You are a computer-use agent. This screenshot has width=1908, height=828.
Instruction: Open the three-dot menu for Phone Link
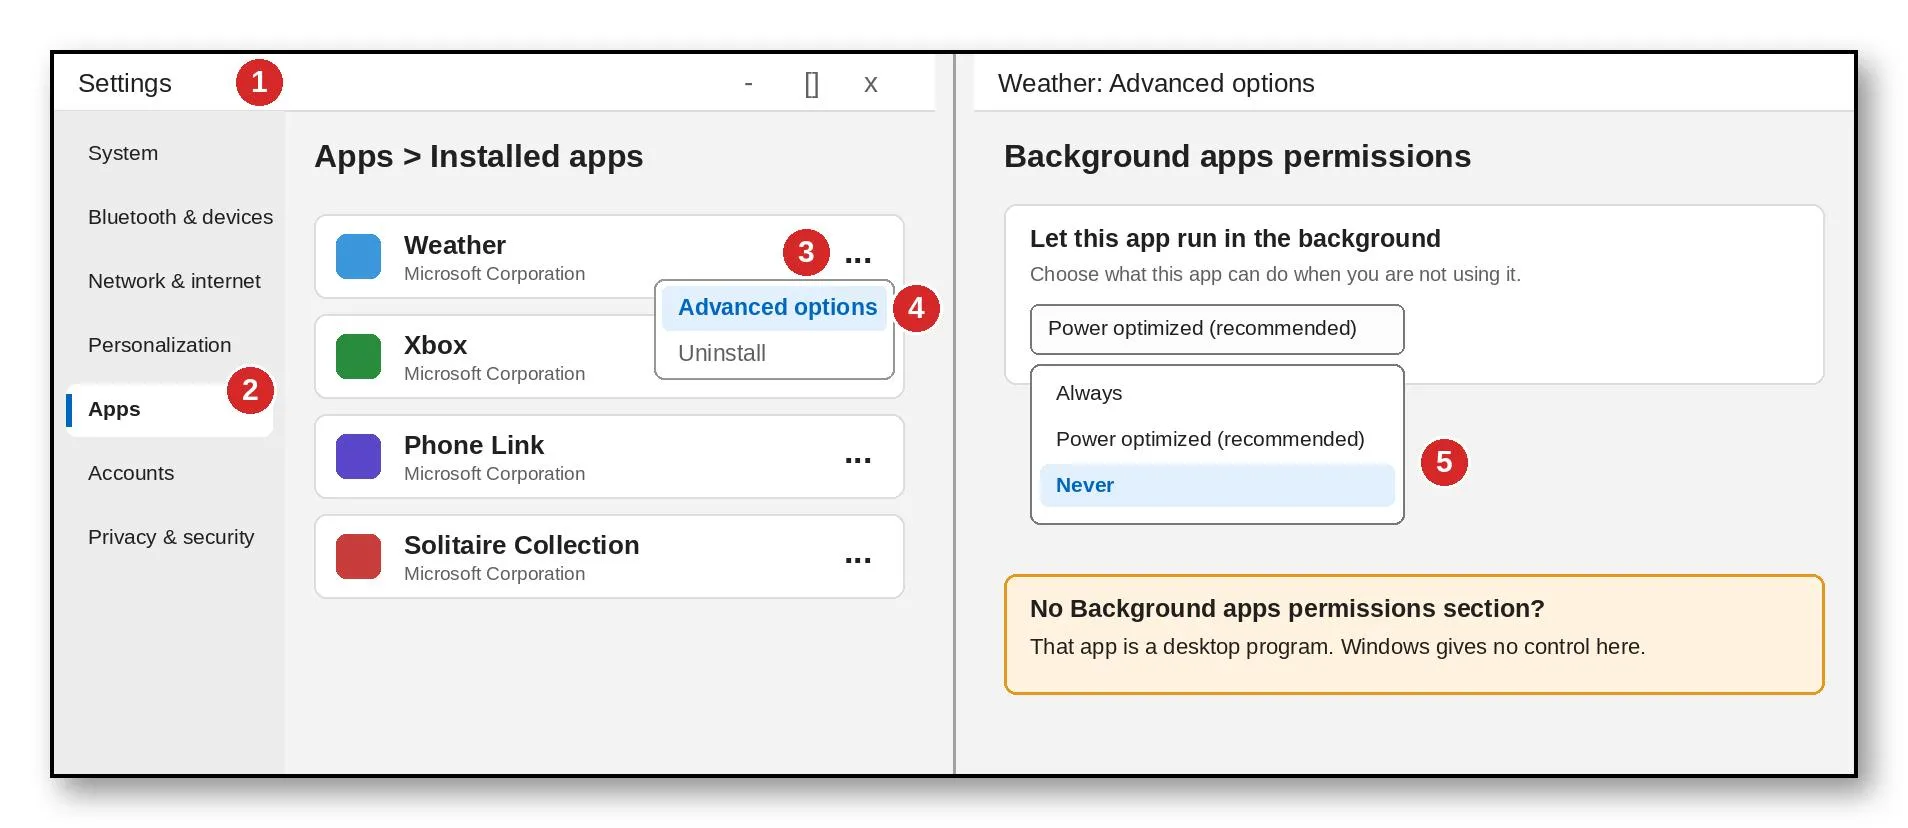[858, 460]
